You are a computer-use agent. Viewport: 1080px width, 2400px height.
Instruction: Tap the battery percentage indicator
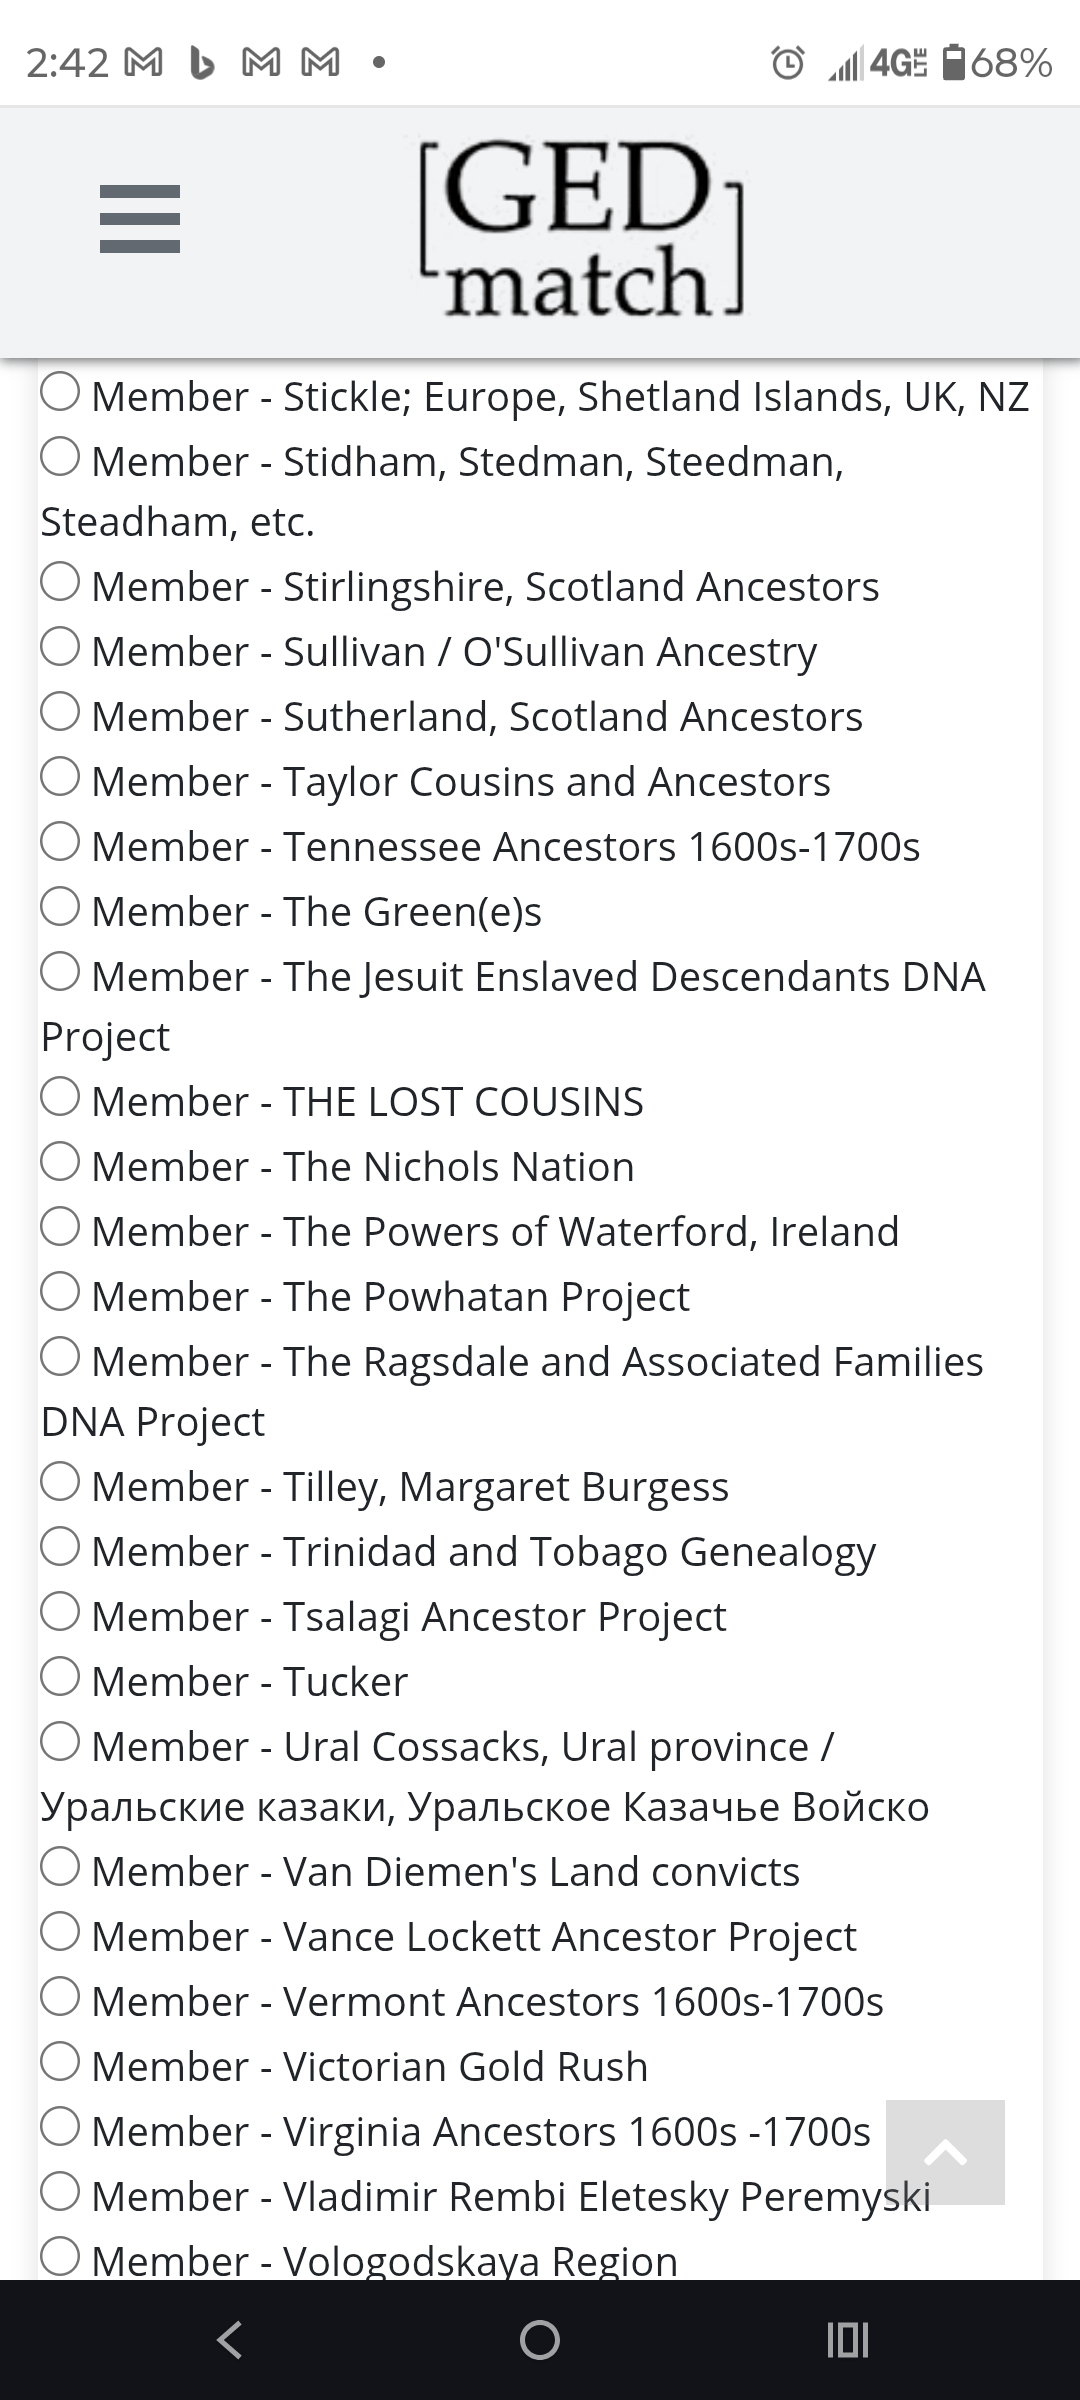point(1002,60)
